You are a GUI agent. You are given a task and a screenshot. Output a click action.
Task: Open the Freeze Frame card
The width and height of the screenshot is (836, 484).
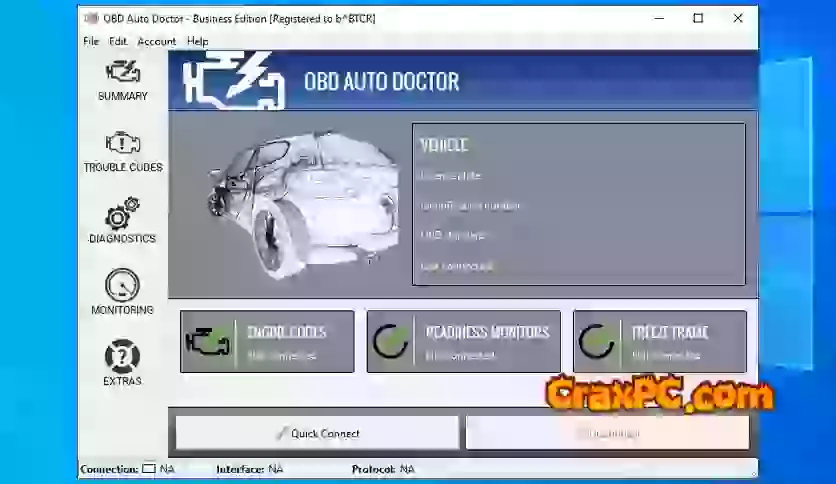(660, 341)
